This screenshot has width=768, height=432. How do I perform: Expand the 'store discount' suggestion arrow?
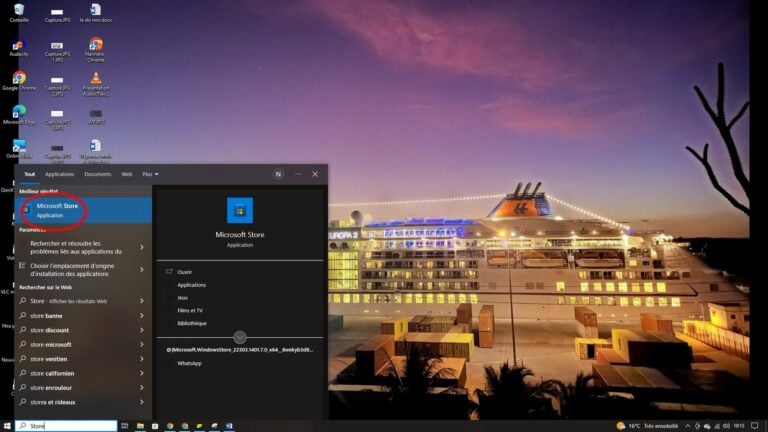141,330
